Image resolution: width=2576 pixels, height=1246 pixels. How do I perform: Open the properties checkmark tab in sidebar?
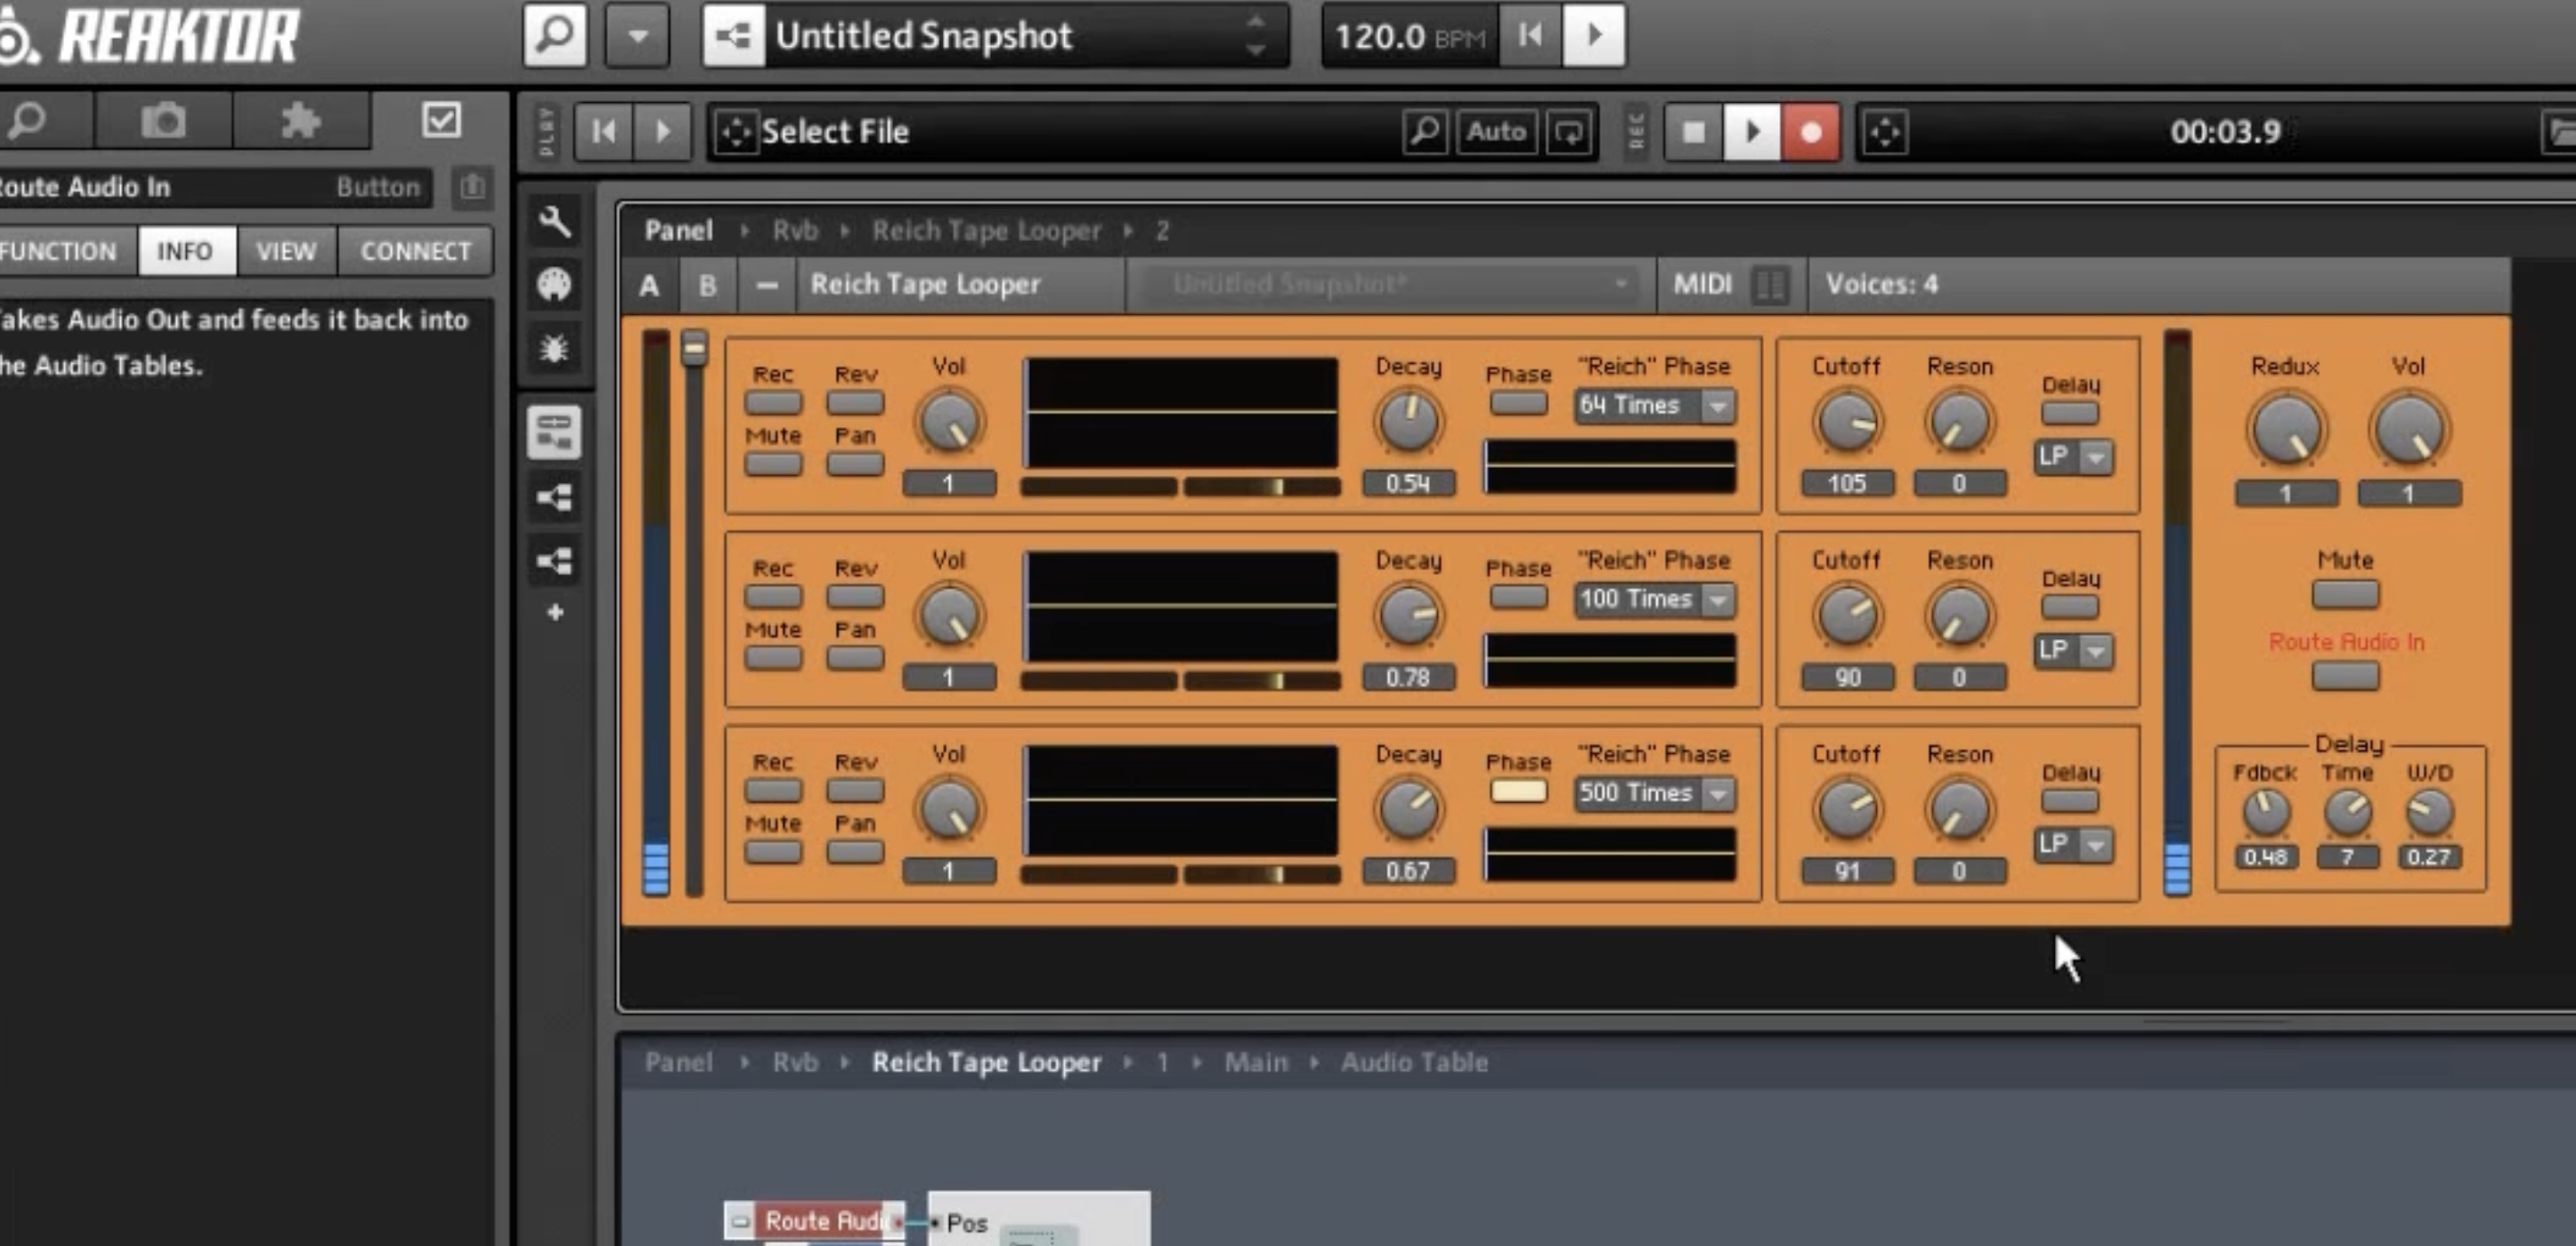click(441, 121)
